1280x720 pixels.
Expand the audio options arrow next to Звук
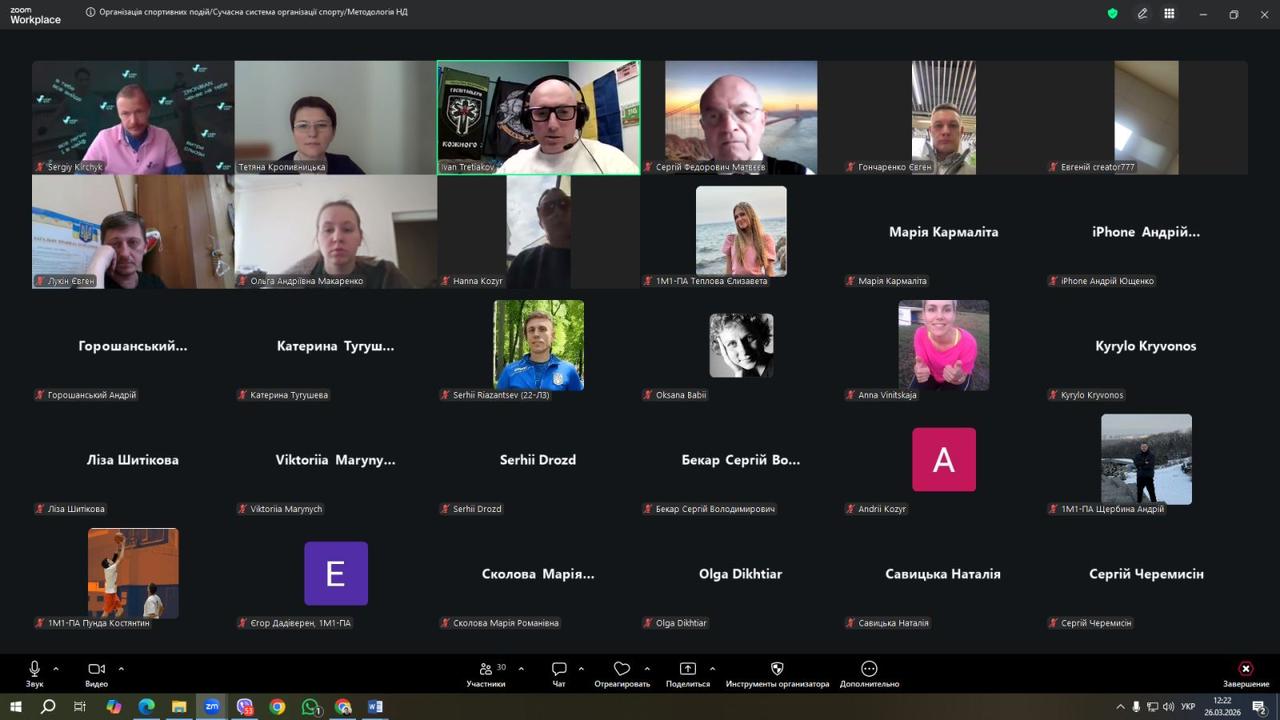pyautogui.click(x=56, y=668)
